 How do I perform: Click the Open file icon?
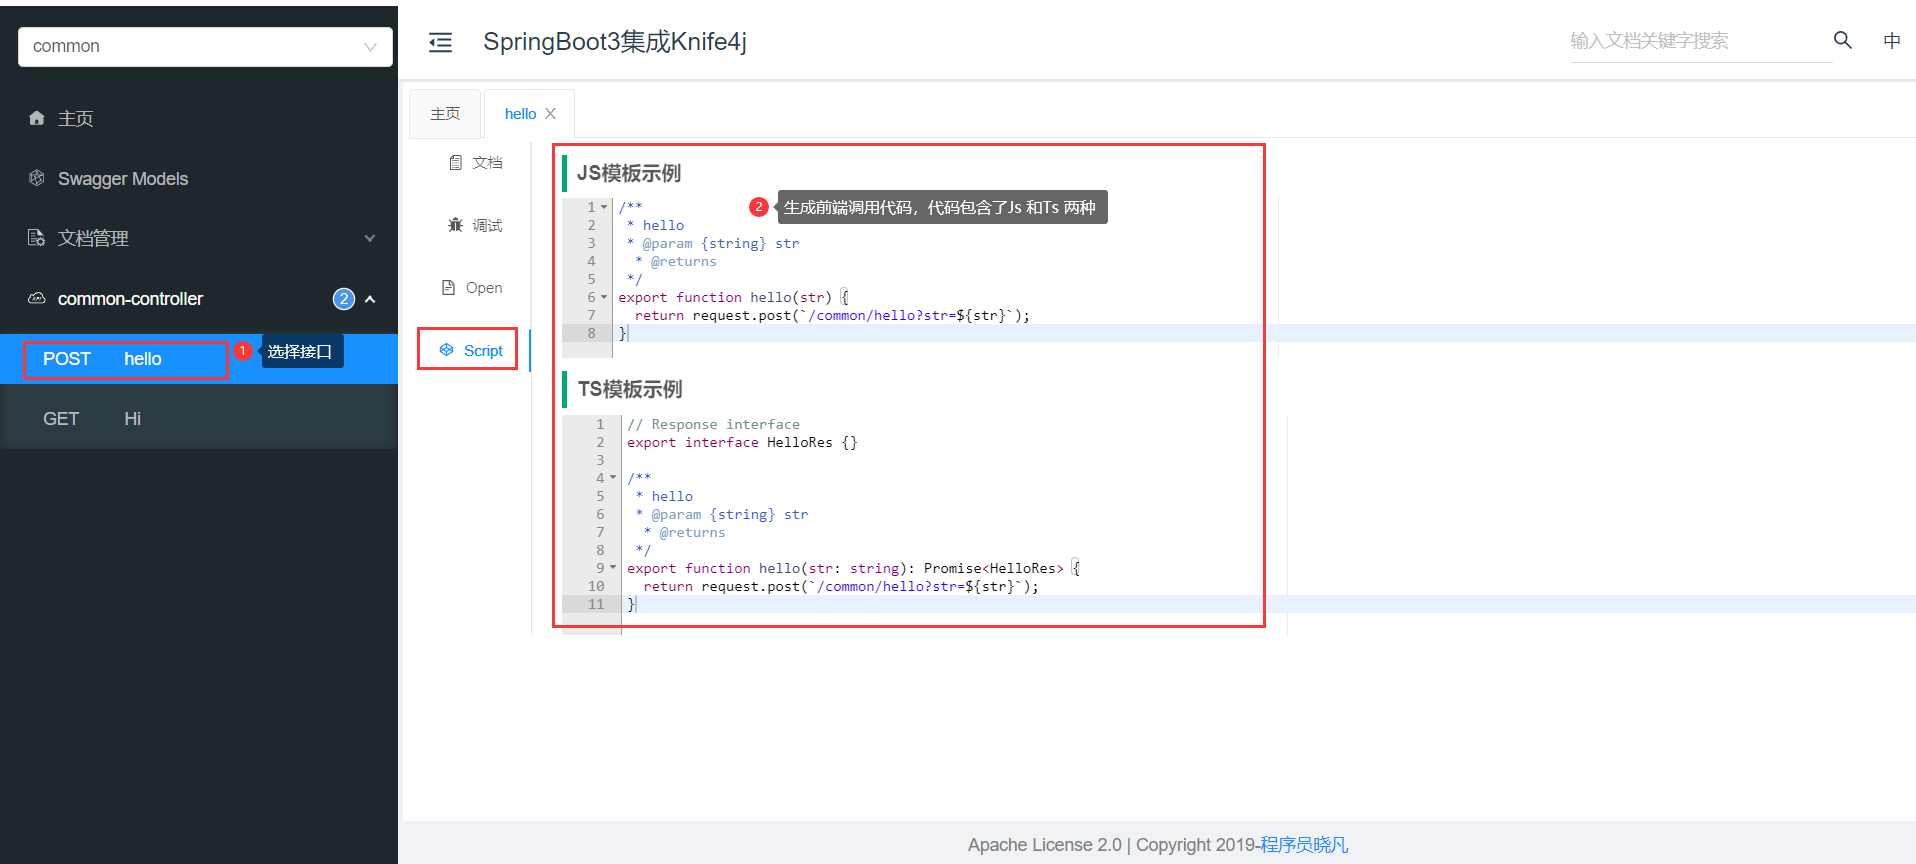(449, 287)
